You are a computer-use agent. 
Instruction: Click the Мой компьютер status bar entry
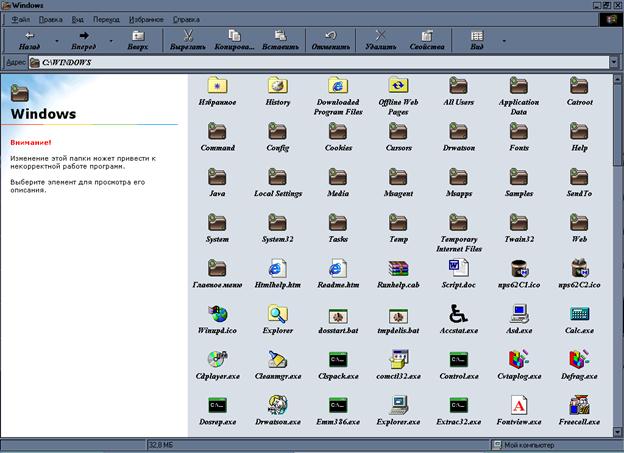[x=525, y=445]
